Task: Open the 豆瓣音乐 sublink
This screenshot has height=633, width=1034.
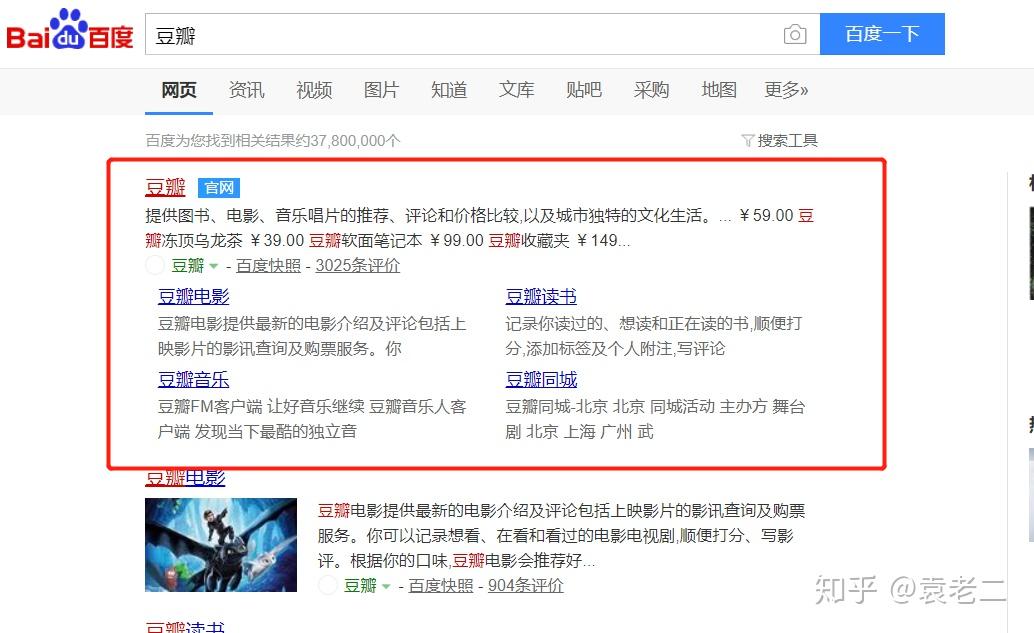Action: [193, 380]
